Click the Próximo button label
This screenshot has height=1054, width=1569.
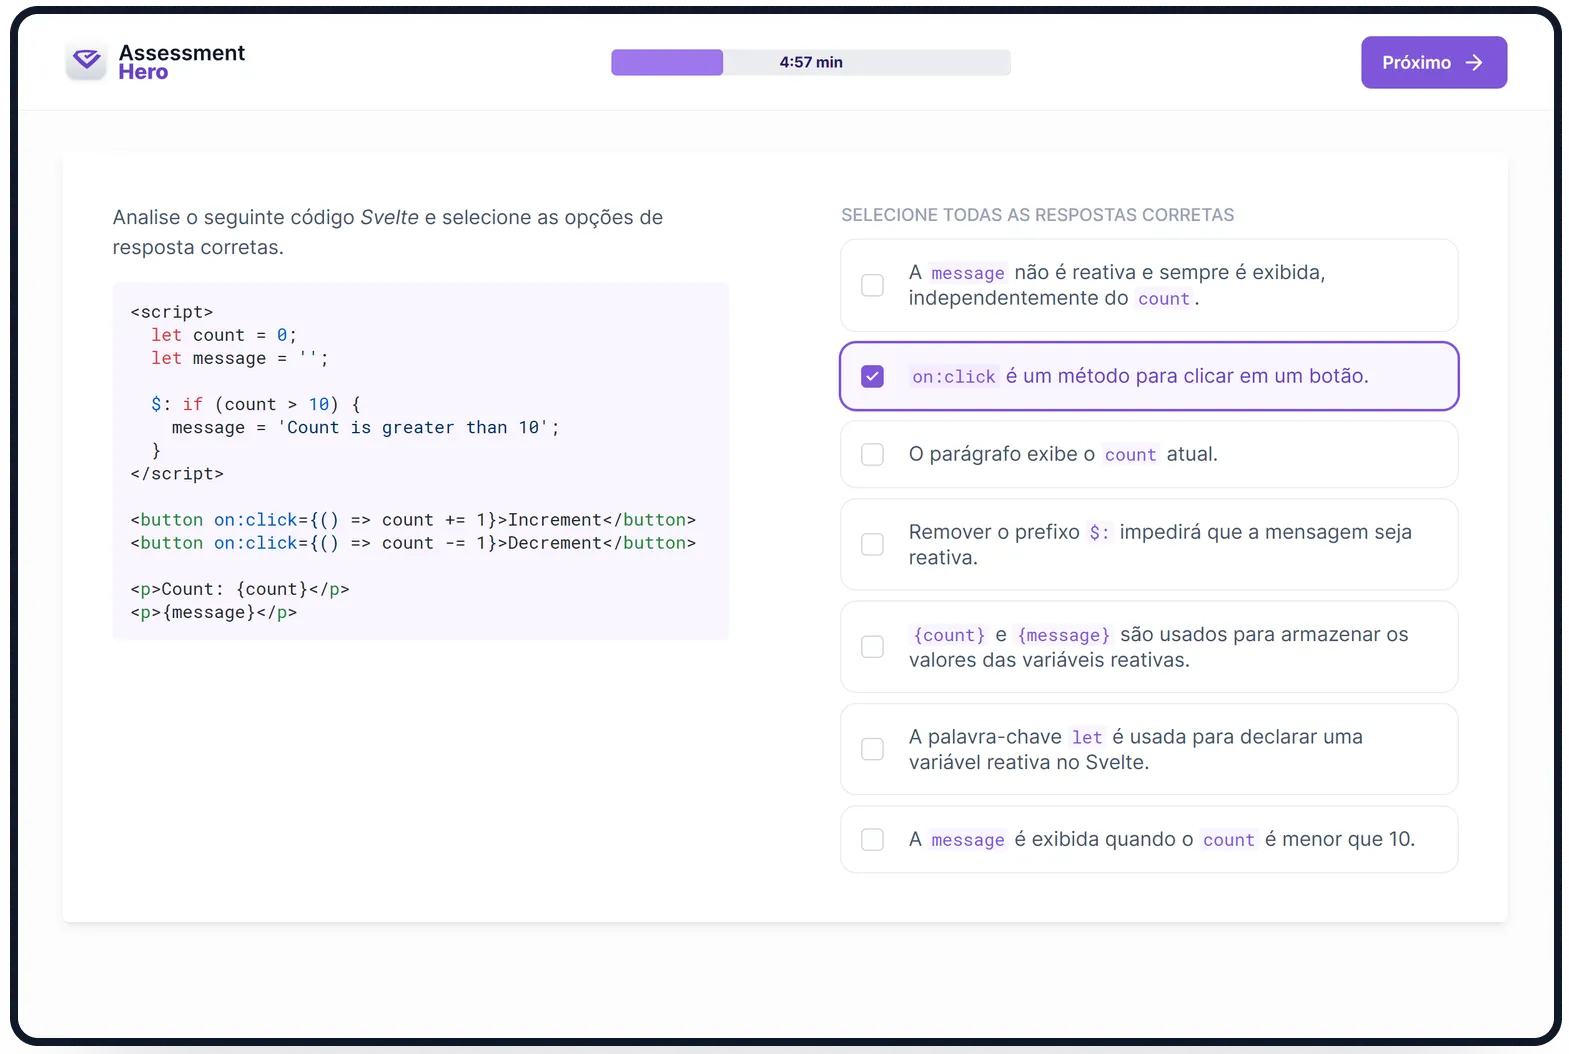point(1416,62)
